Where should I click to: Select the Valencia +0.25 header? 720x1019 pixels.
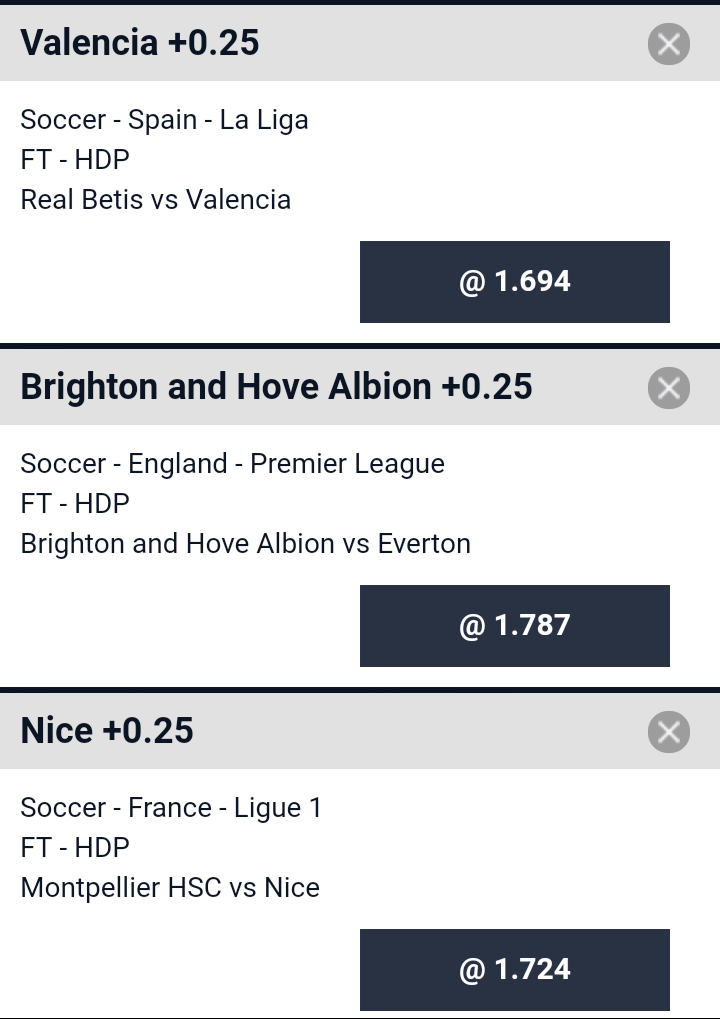pos(140,43)
